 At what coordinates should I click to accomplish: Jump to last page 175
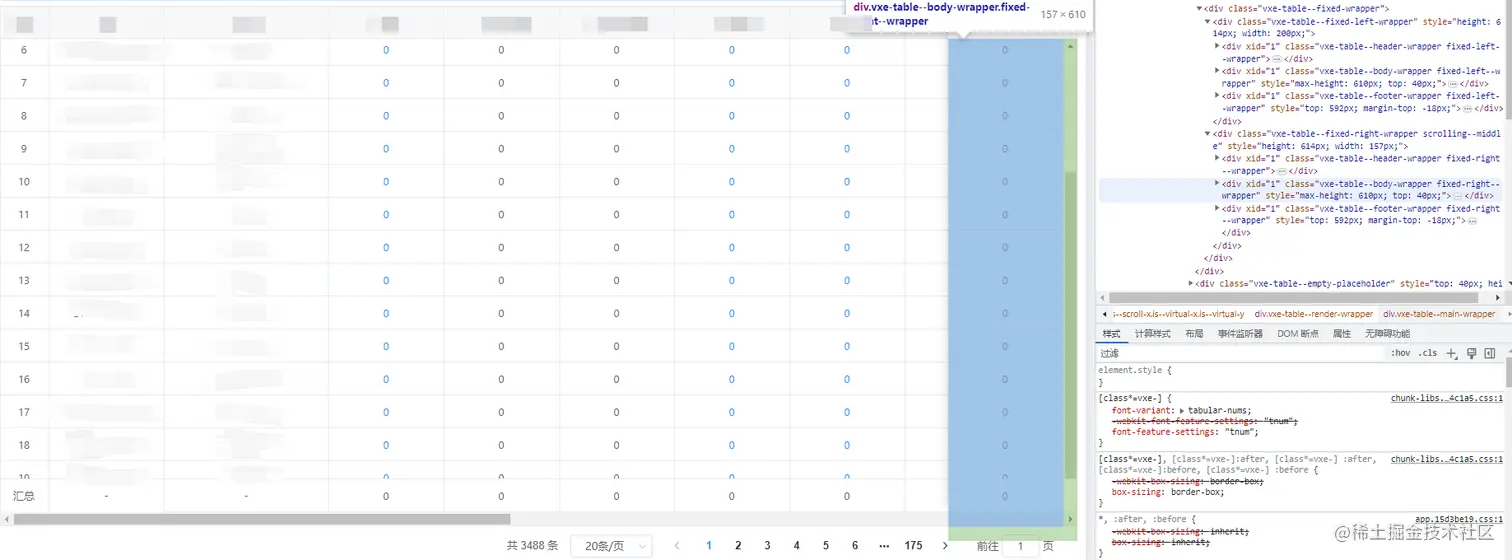tap(913, 545)
